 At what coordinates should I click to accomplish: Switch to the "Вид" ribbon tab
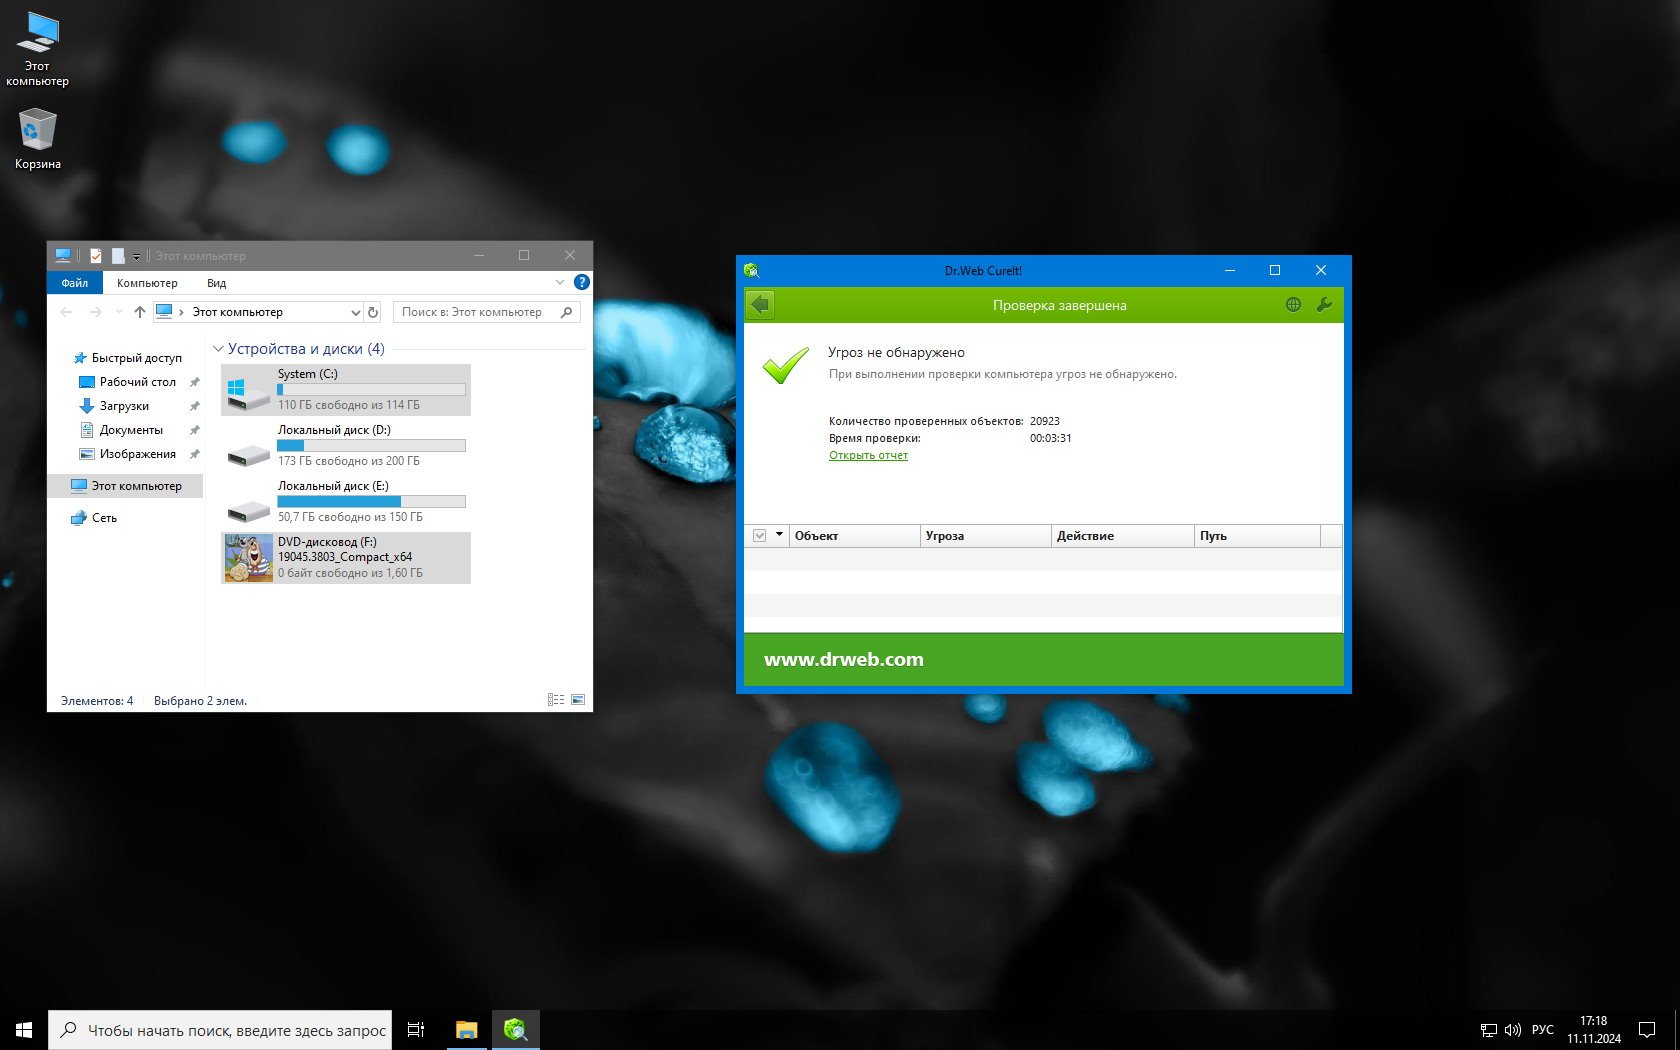tap(216, 283)
